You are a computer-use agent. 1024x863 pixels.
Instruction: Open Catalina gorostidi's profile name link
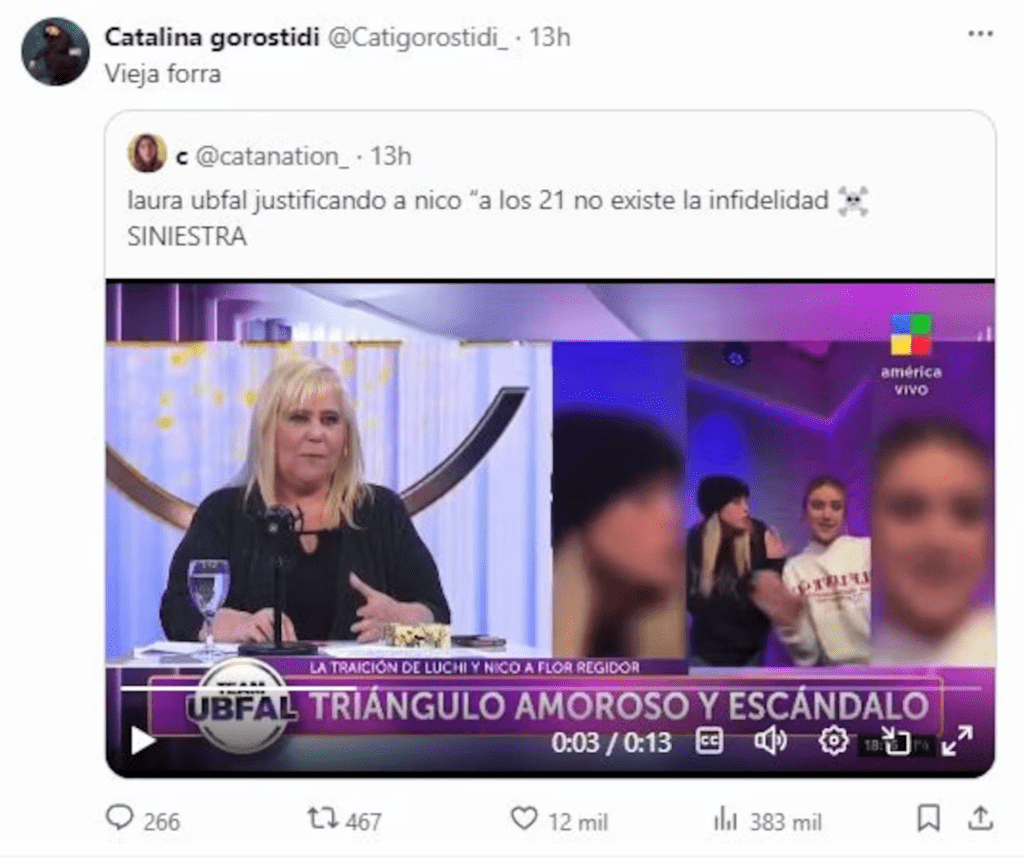point(212,37)
